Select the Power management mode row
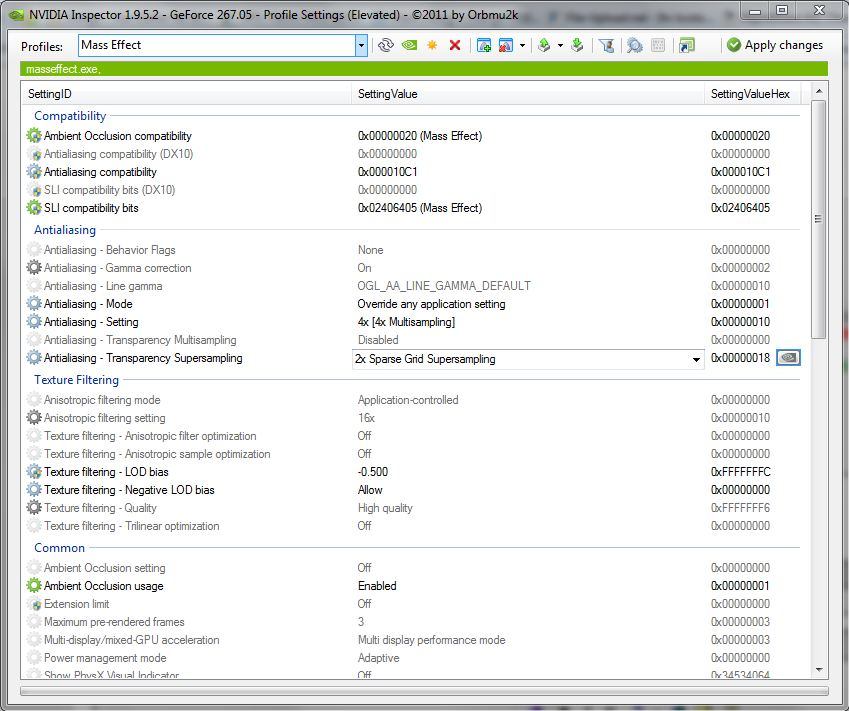Viewport: 849px width, 711px height. pyautogui.click(x=413, y=658)
